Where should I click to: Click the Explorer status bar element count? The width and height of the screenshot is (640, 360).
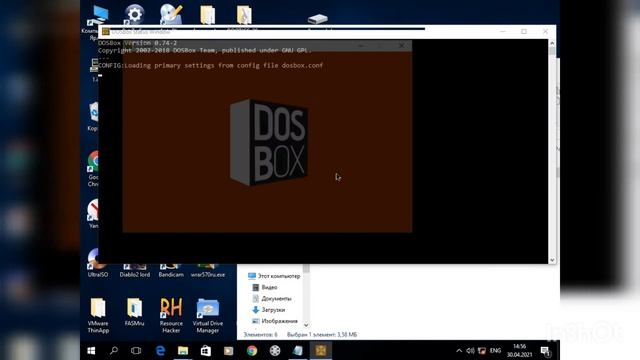(260, 335)
